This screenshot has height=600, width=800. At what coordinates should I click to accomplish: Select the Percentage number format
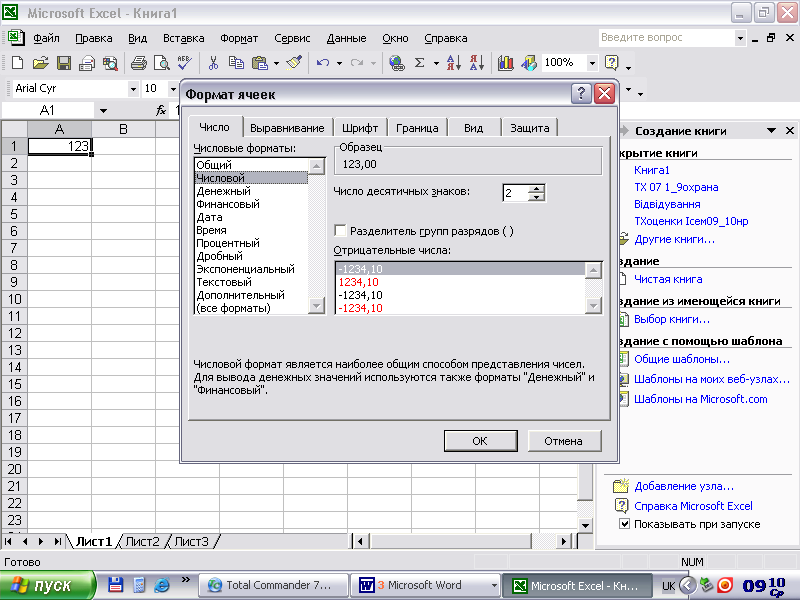[252, 243]
